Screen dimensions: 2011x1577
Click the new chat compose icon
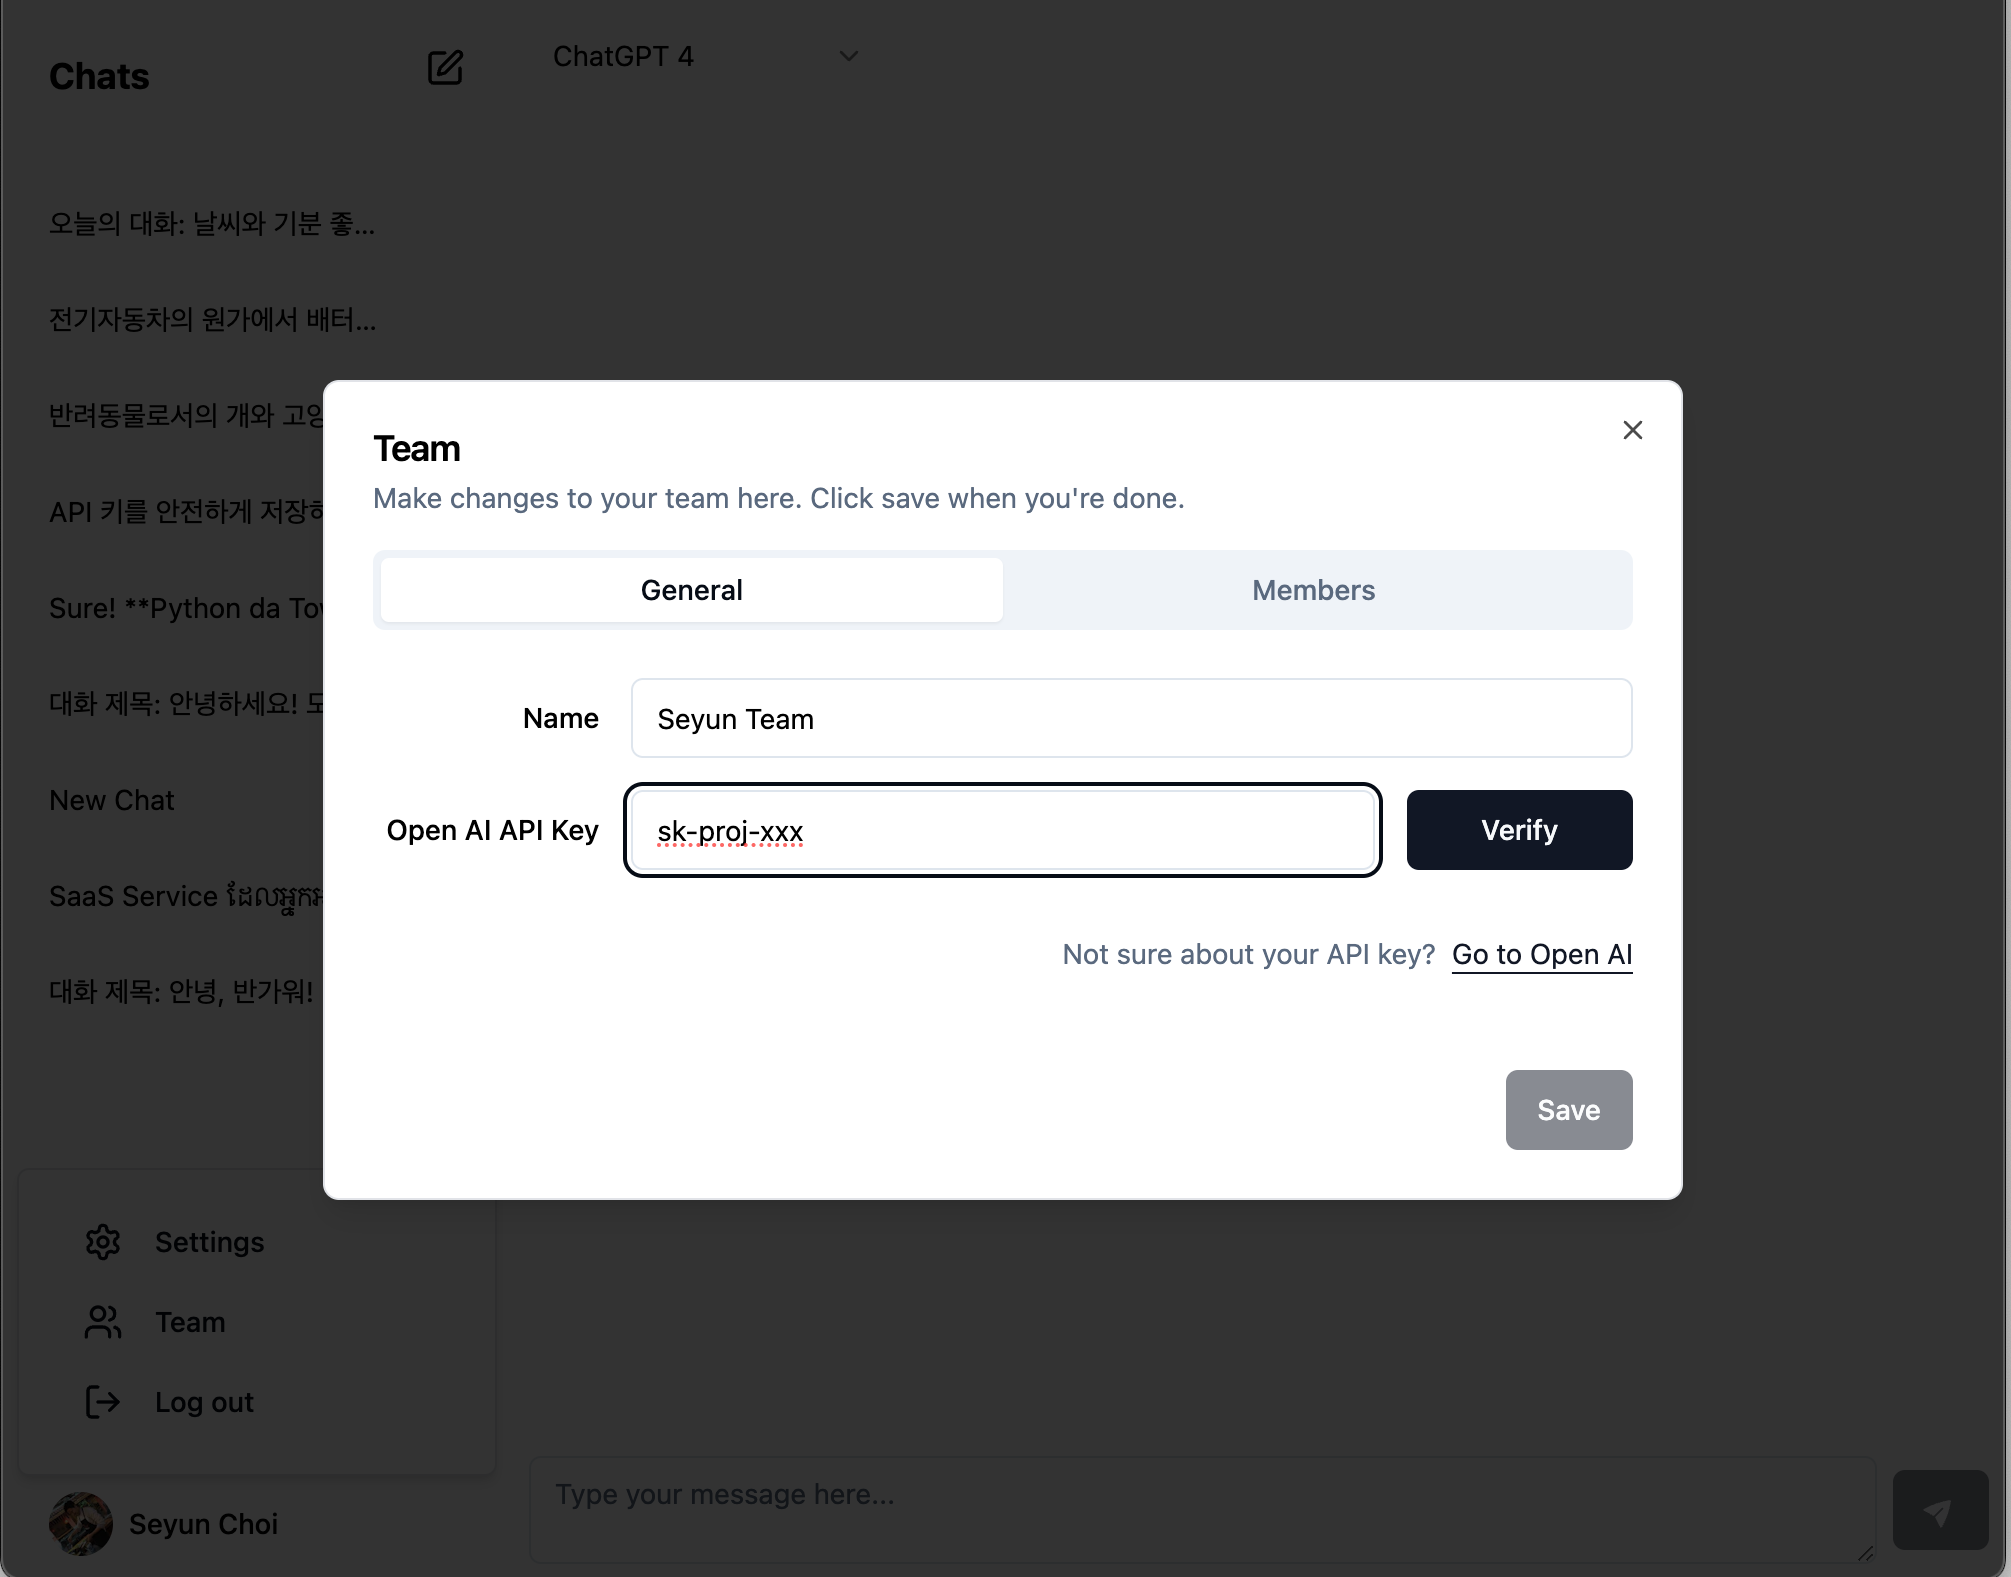click(445, 68)
